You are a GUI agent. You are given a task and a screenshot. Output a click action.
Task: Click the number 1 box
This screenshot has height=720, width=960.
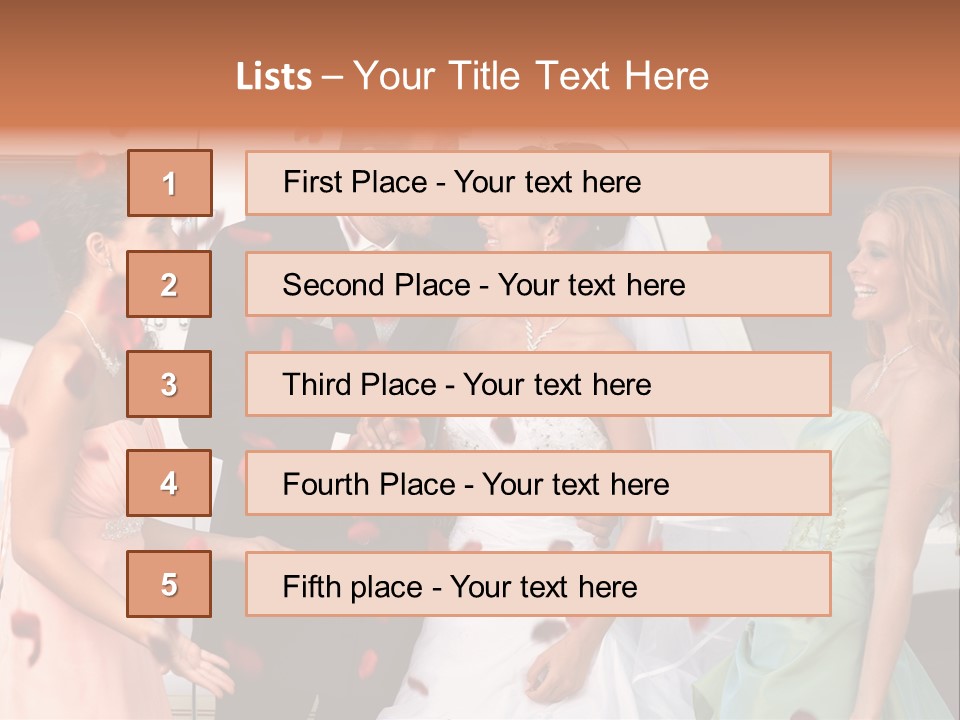(169, 183)
